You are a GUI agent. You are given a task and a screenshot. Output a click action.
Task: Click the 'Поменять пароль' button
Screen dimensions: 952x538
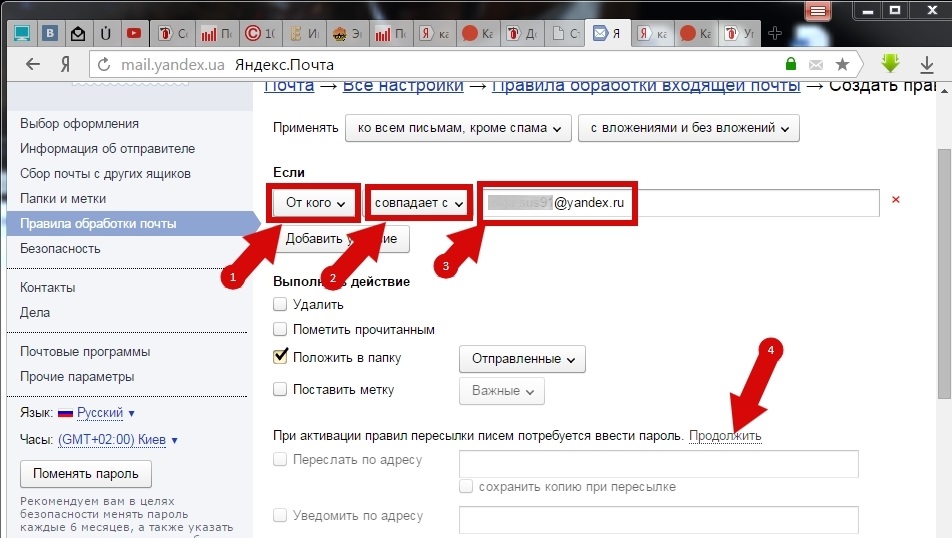click(x=86, y=474)
